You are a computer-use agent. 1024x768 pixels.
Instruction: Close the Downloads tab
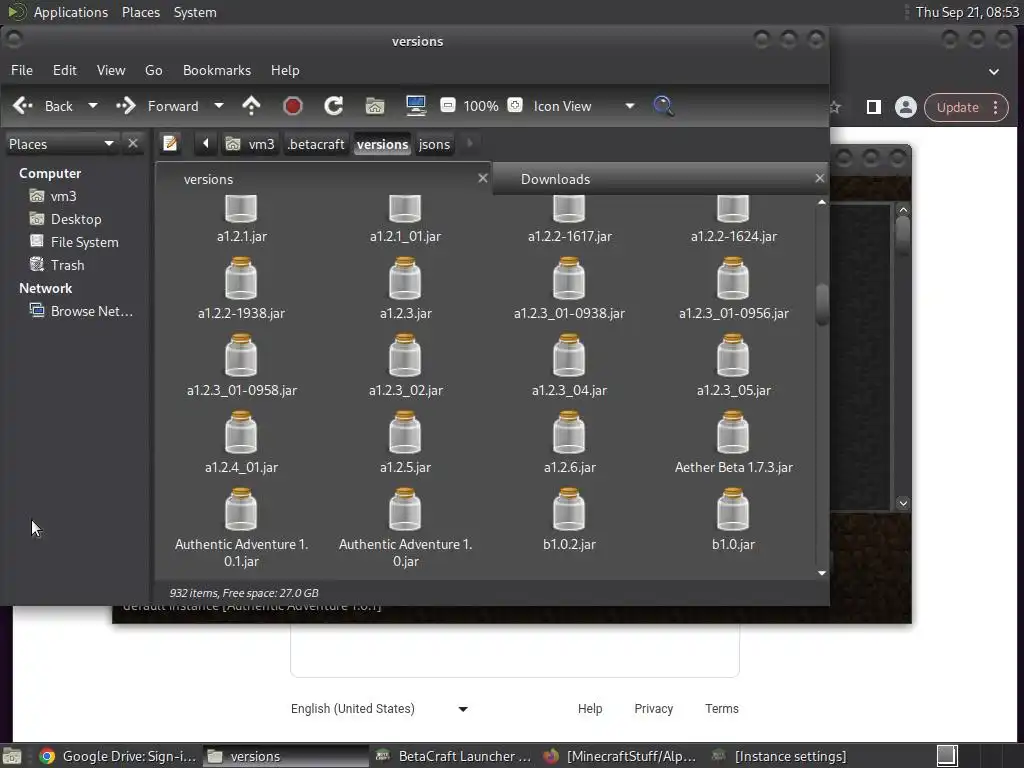point(820,178)
